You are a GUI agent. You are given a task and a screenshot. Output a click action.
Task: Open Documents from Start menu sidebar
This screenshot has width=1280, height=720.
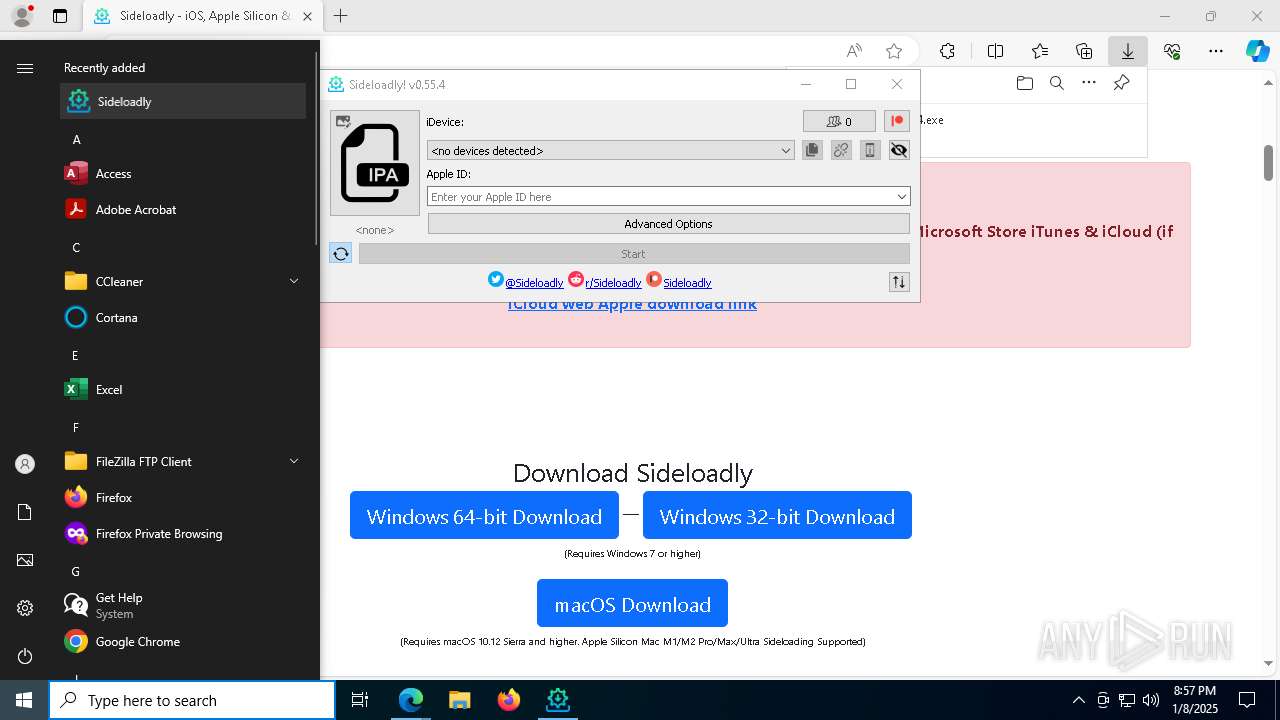(25, 512)
